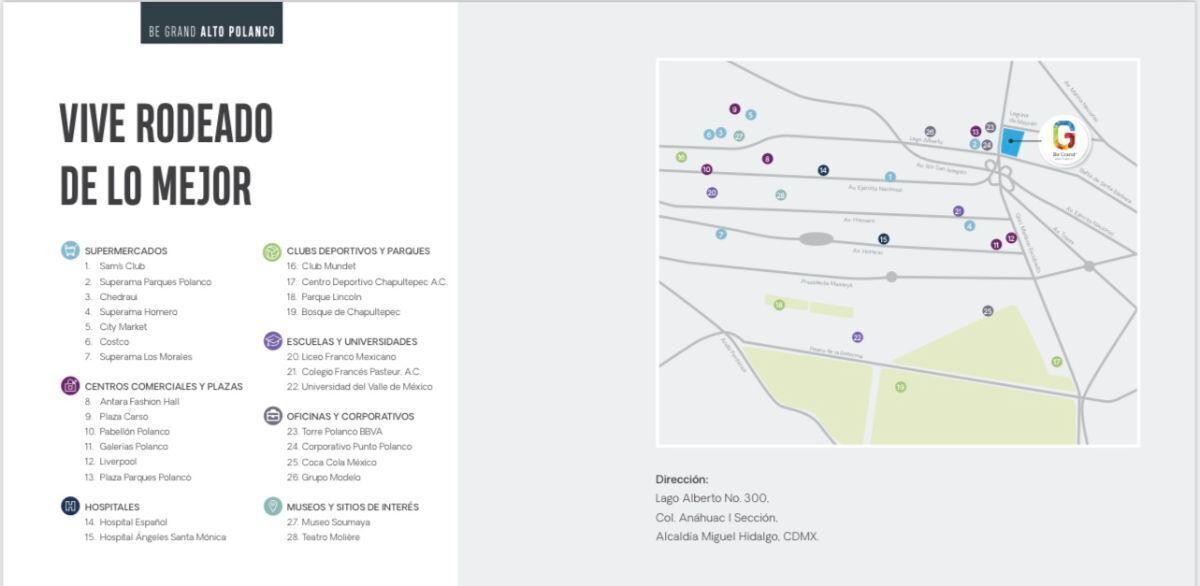Select map marker 18 for Parque Lincoln
Viewport: 1200px width, 586px height.
779,305
